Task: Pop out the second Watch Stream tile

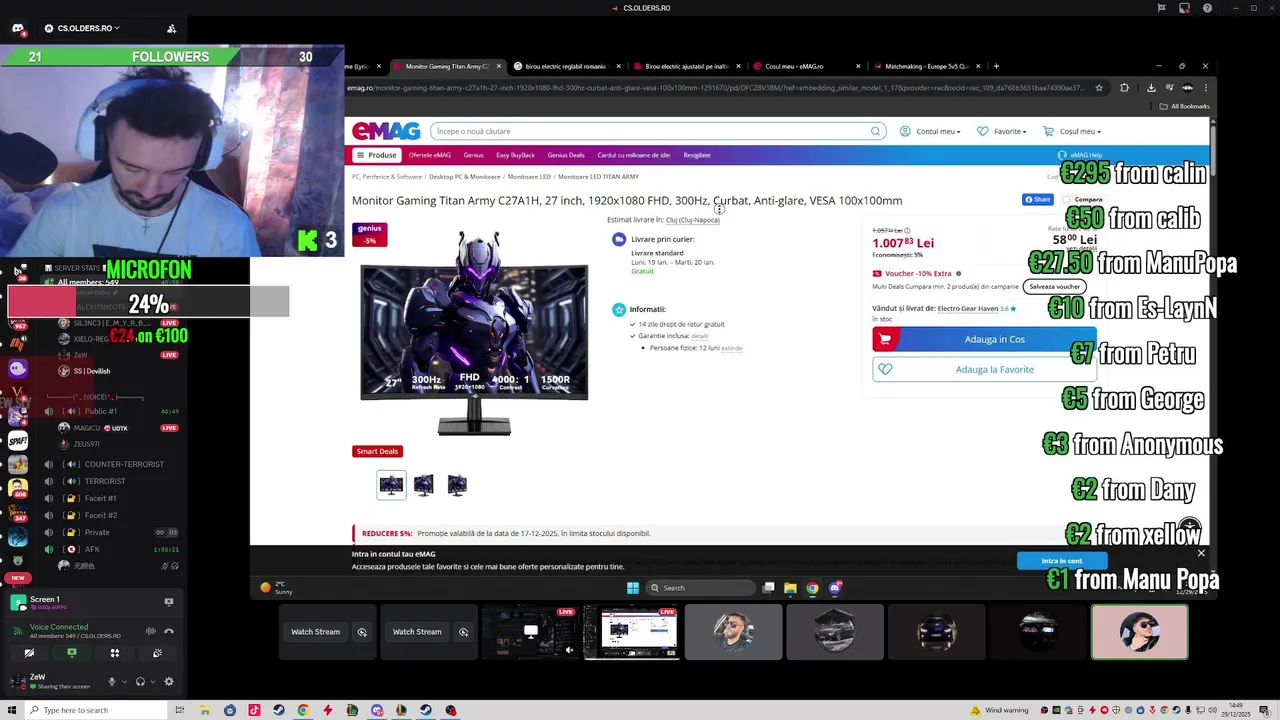Action: pos(463,632)
